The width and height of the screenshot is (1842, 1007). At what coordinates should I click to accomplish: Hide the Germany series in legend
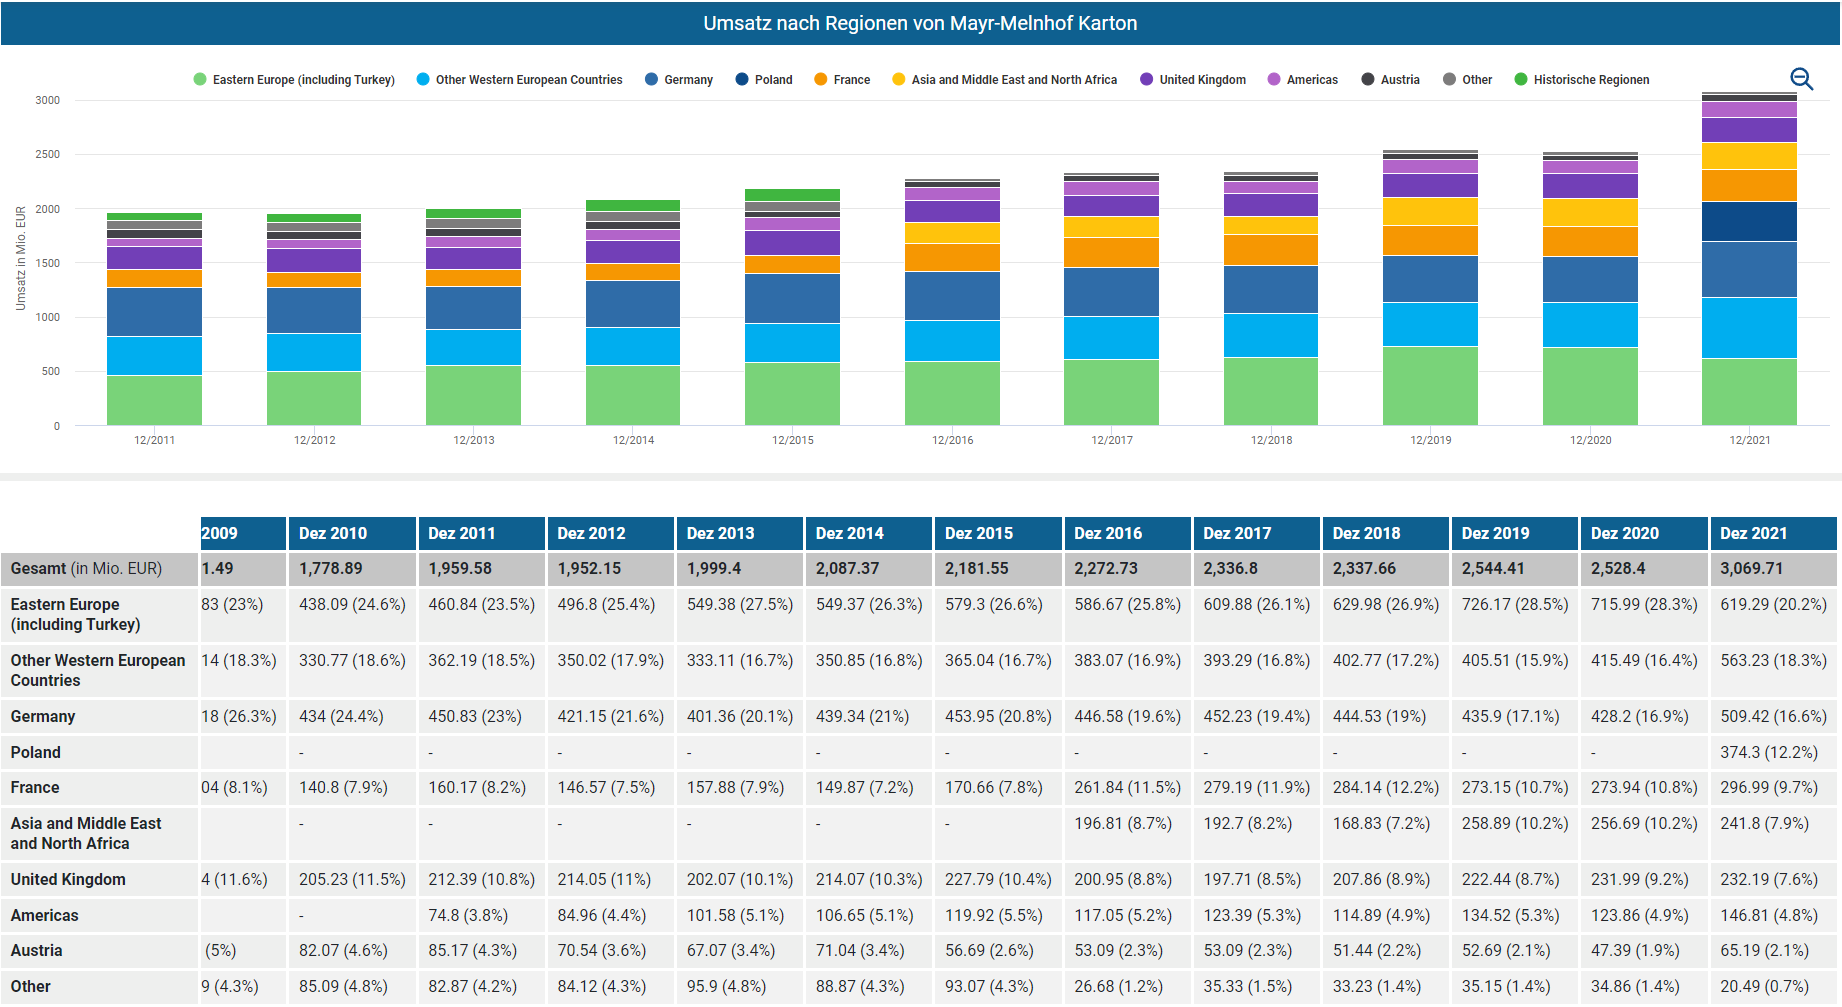pyautogui.click(x=679, y=80)
